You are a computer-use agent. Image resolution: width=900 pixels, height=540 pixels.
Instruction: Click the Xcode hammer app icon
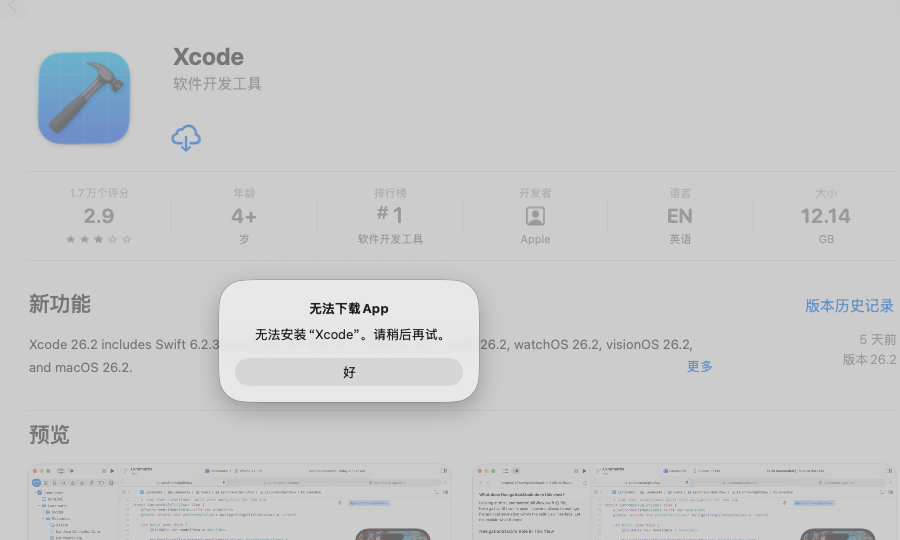click(84, 98)
